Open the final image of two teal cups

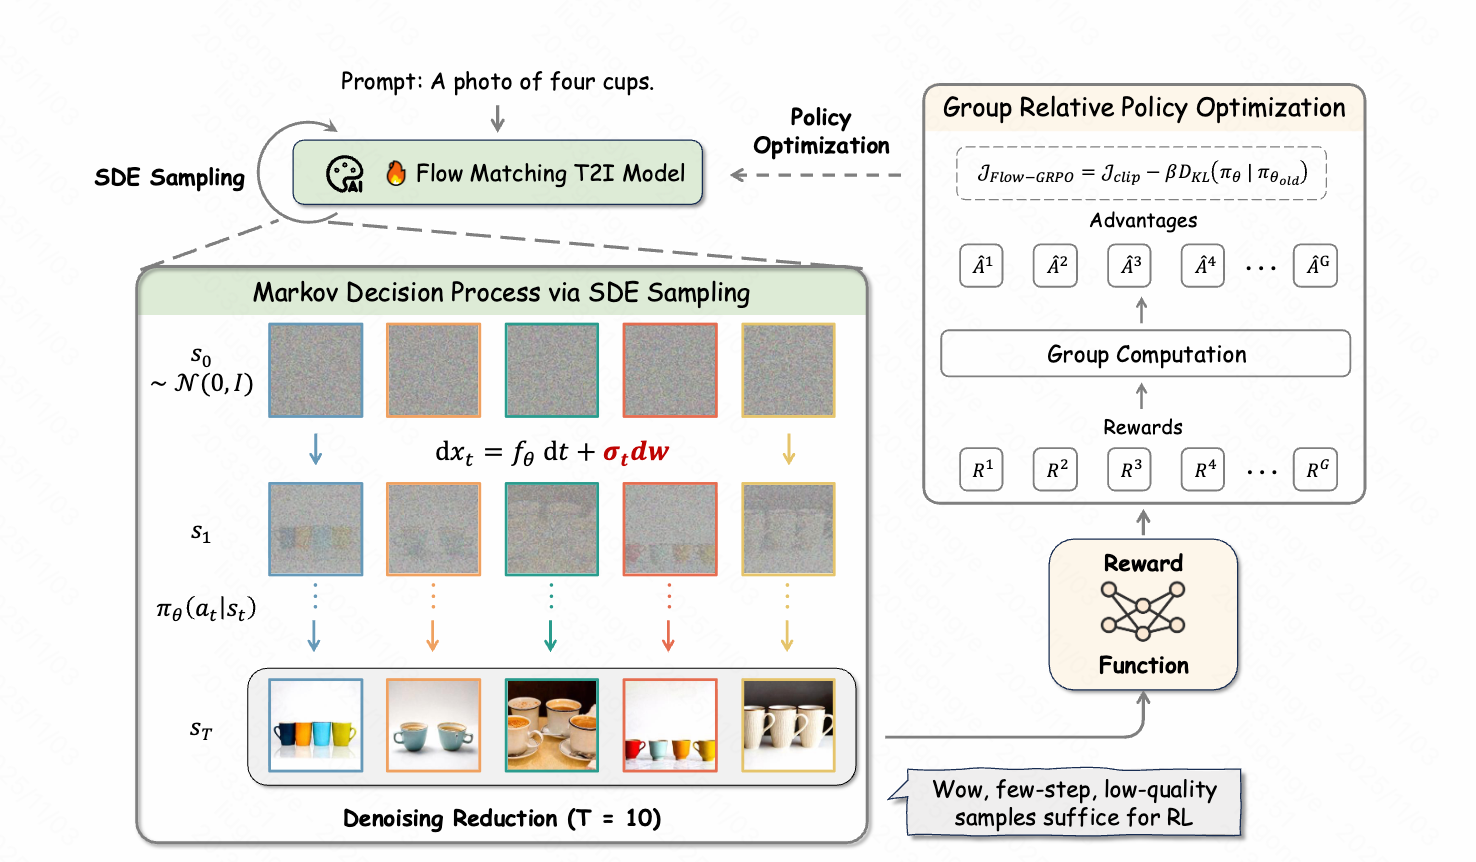pyautogui.click(x=434, y=725)
